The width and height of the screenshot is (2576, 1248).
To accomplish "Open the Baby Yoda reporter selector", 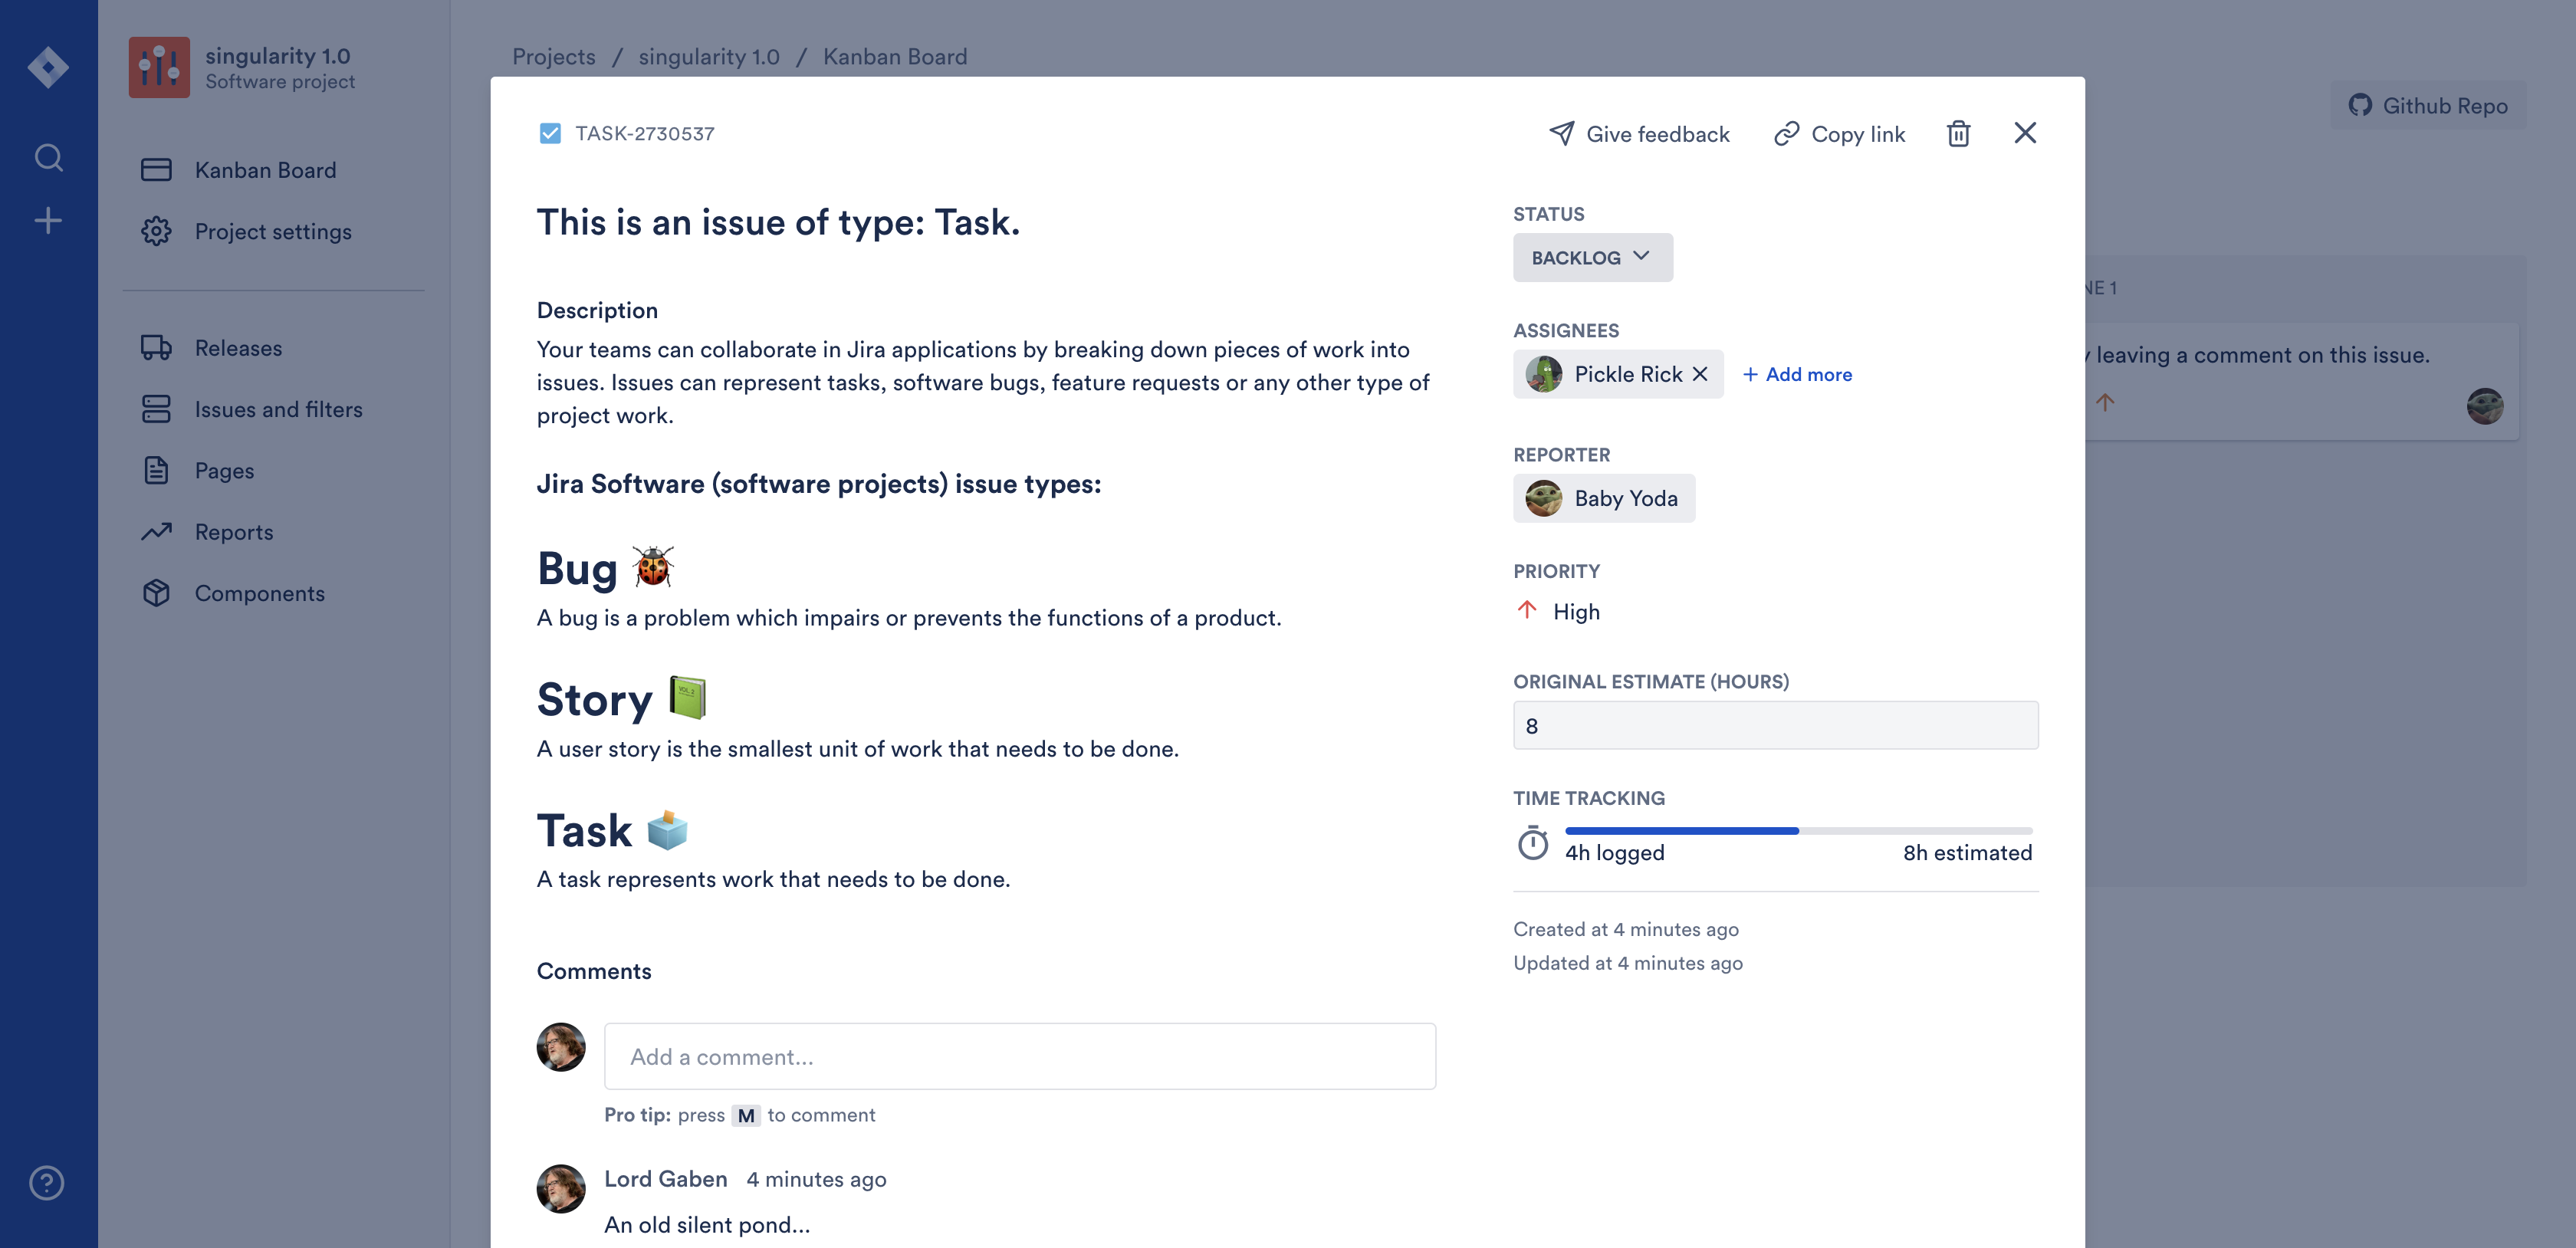I will (x=1604, y=498).
